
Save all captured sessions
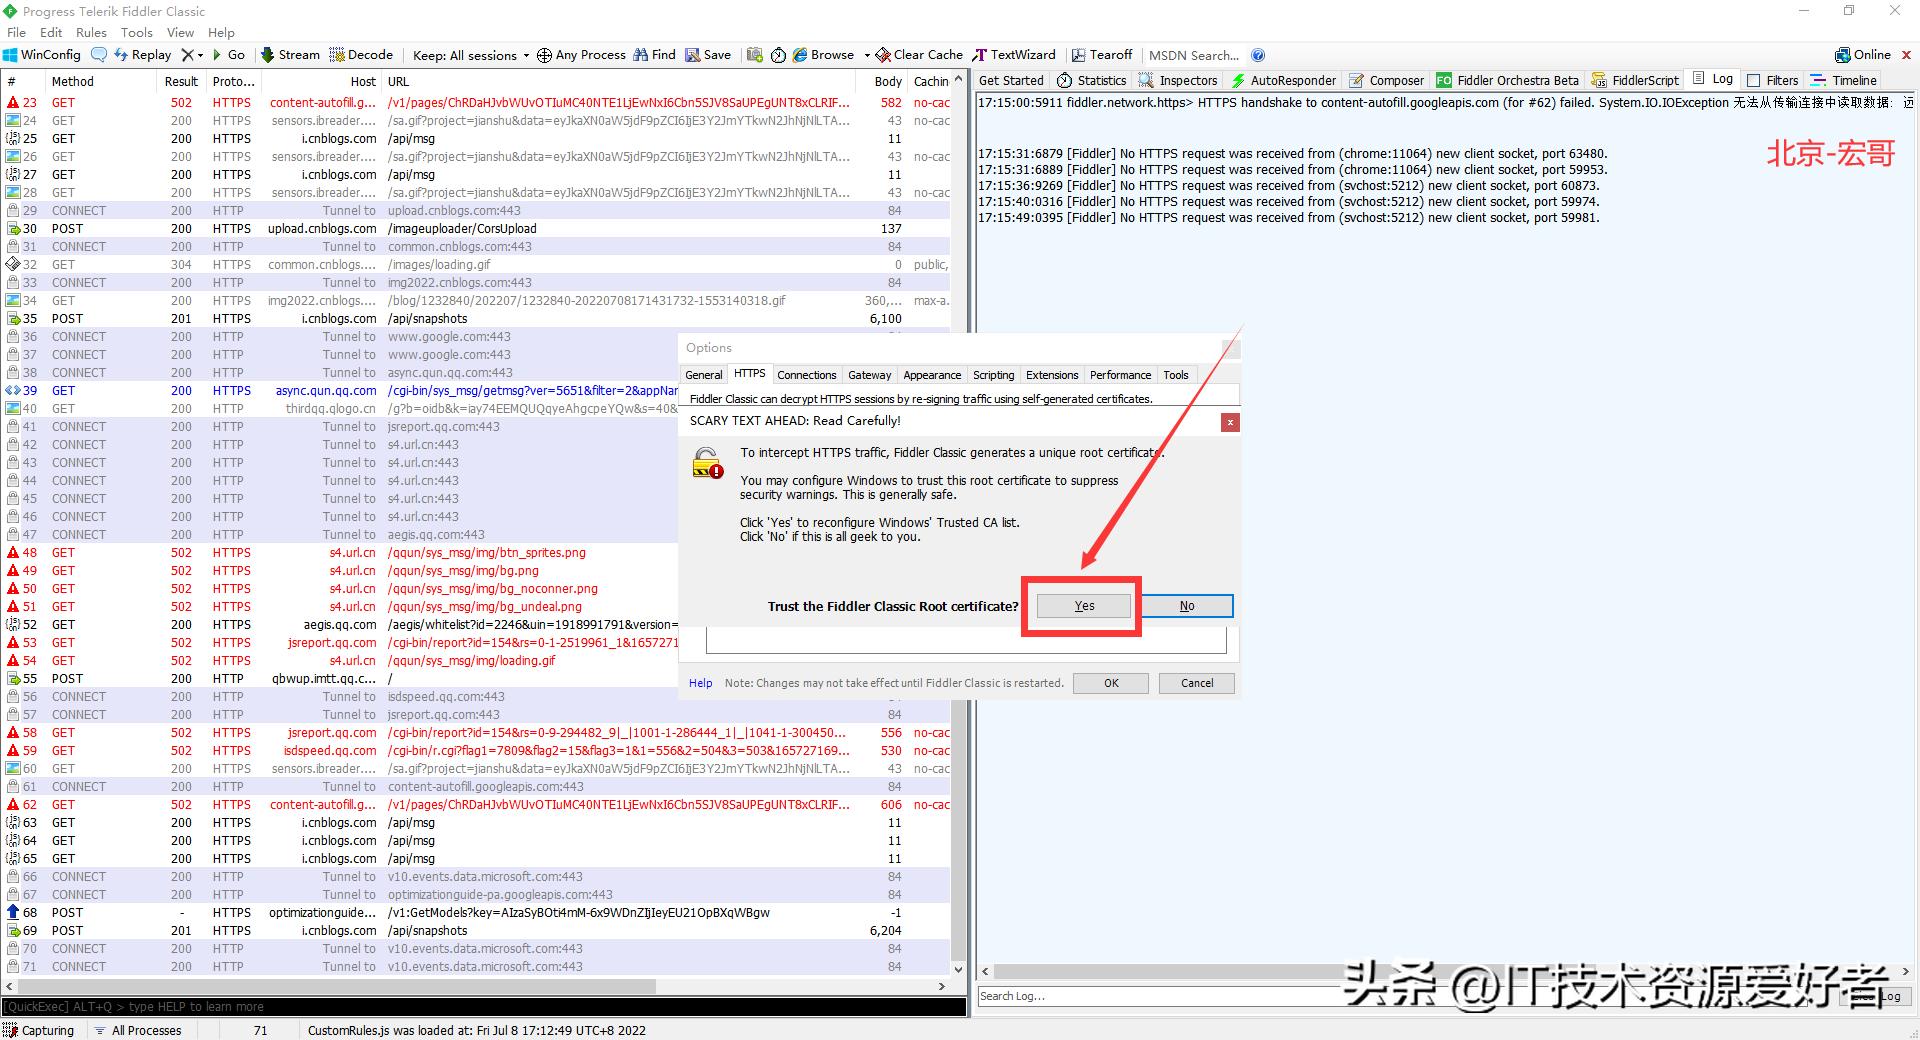tap(708, 54)
